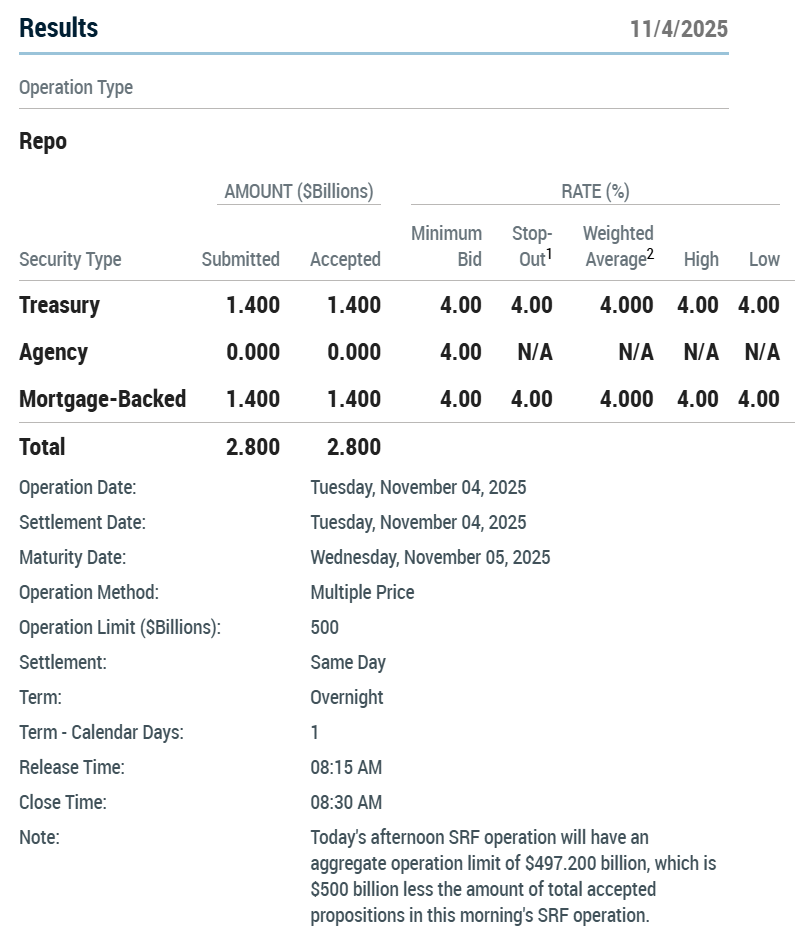Screen dimensions: 795x951
Task: Click the Submitted column header
Action: pos(240,260)
